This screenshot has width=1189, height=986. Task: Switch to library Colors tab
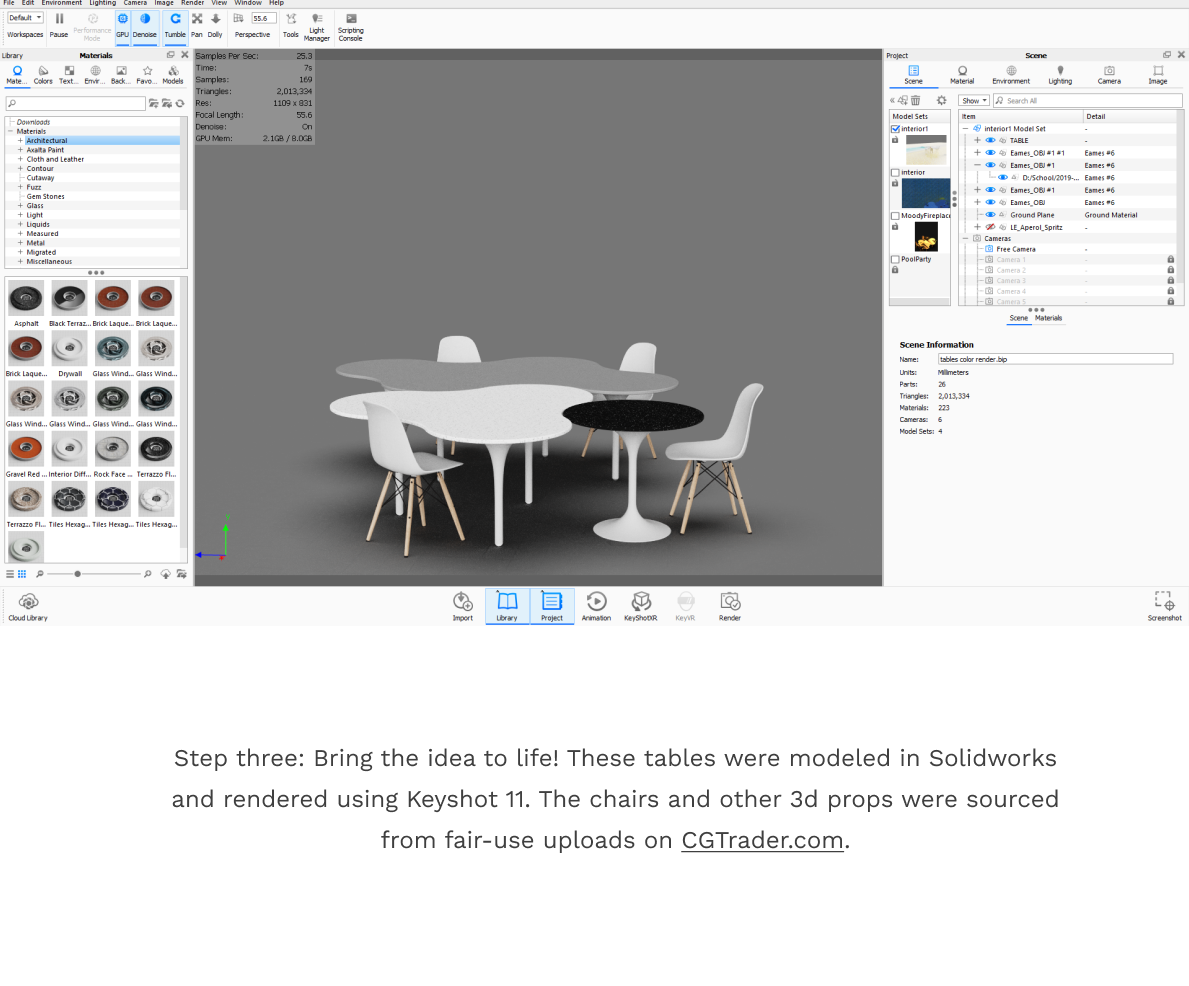[43, 75]
